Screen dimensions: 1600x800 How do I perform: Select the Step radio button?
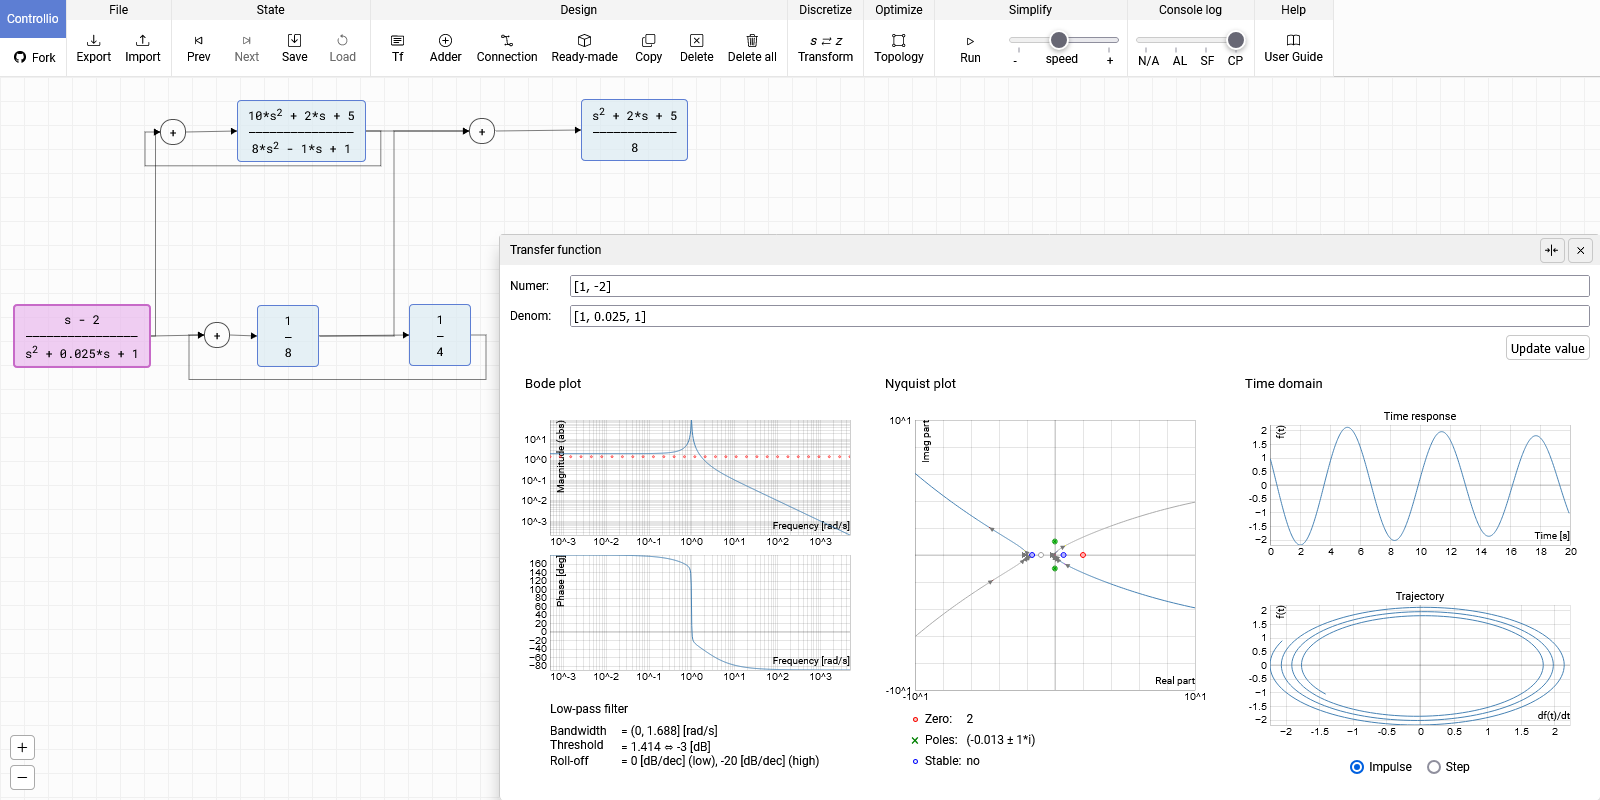point(1434,767)
